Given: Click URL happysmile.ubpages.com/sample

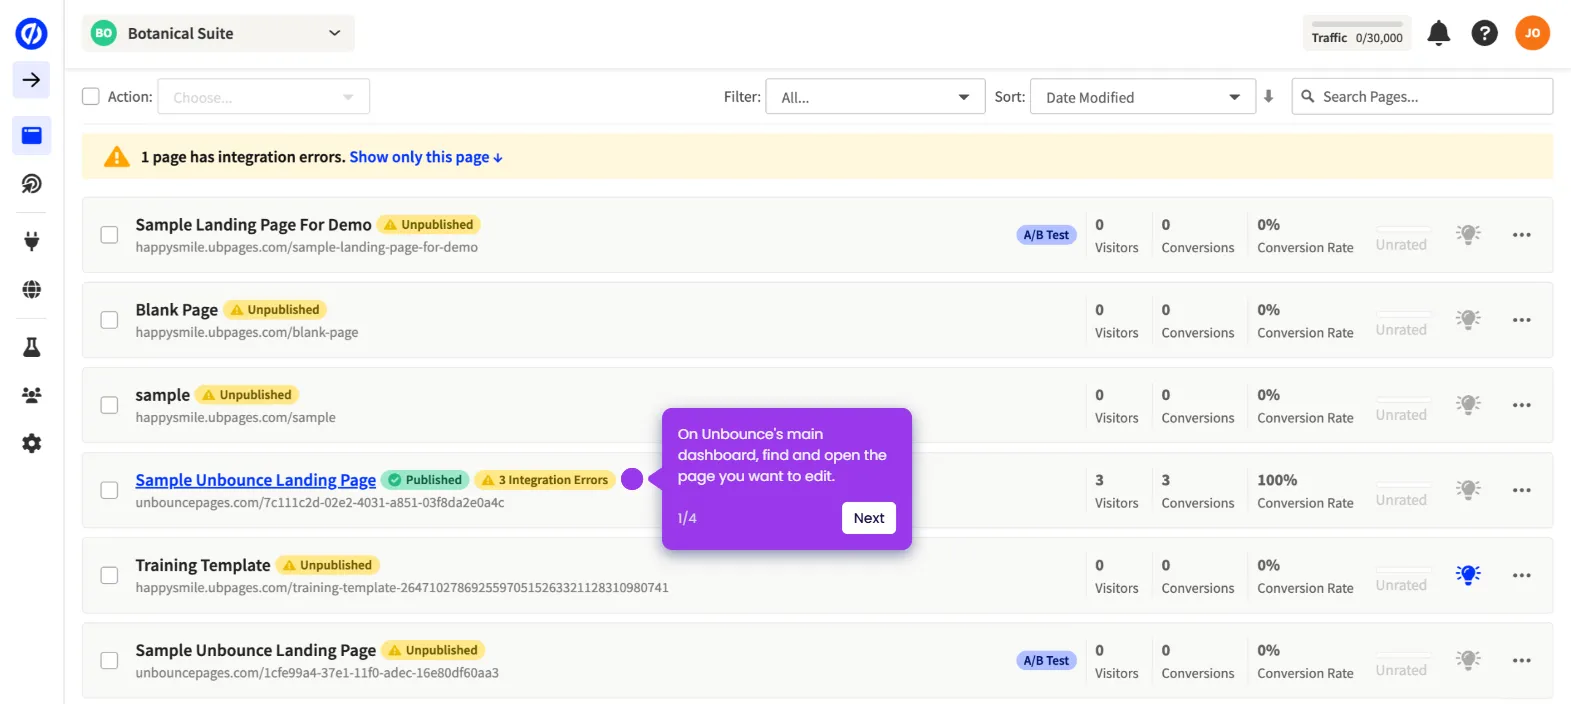Looking at the screenshot, I should pyautogui.click(x=236, y=418).
